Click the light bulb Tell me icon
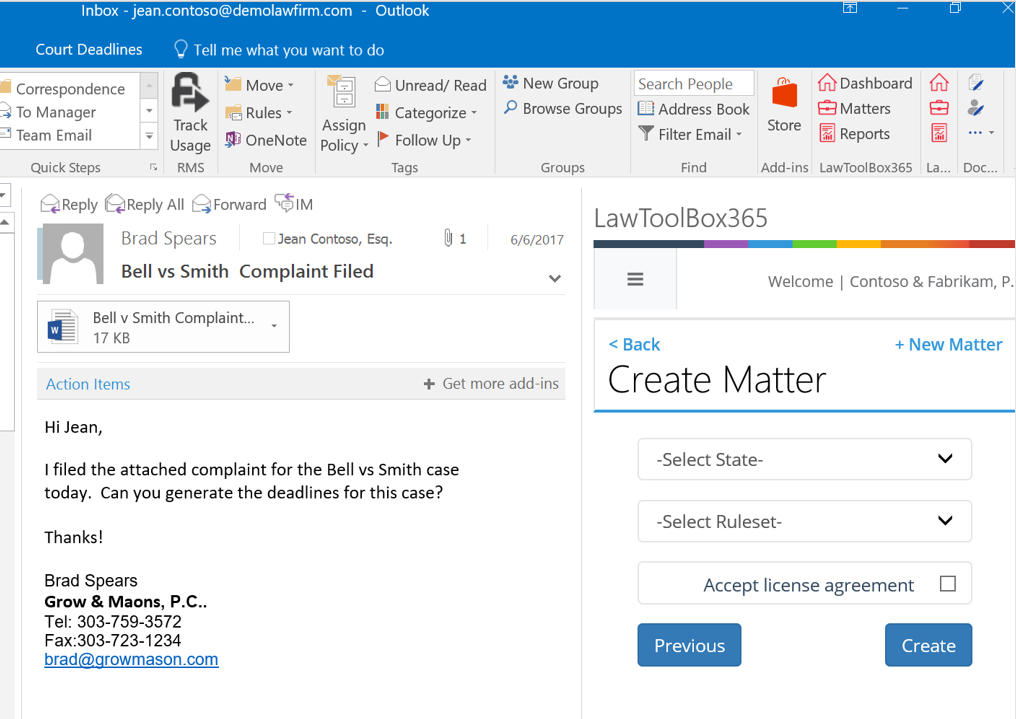The height and width of the screenshot is (719, 1016). pos(181,49)
